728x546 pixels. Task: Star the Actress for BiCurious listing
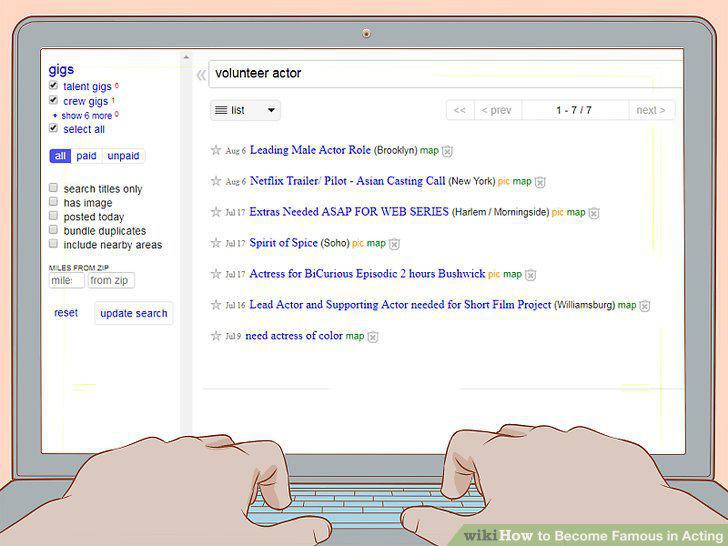click(215, 274)
